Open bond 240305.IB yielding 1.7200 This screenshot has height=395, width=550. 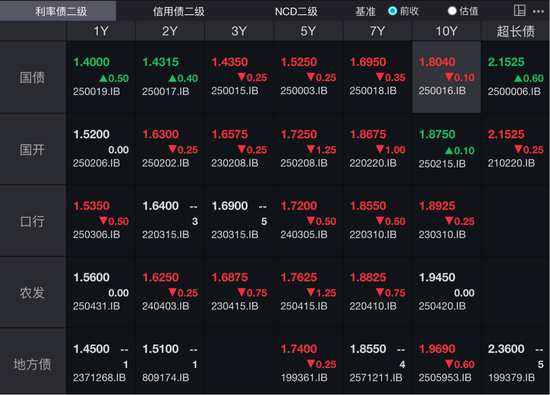(x=308, y=221)
